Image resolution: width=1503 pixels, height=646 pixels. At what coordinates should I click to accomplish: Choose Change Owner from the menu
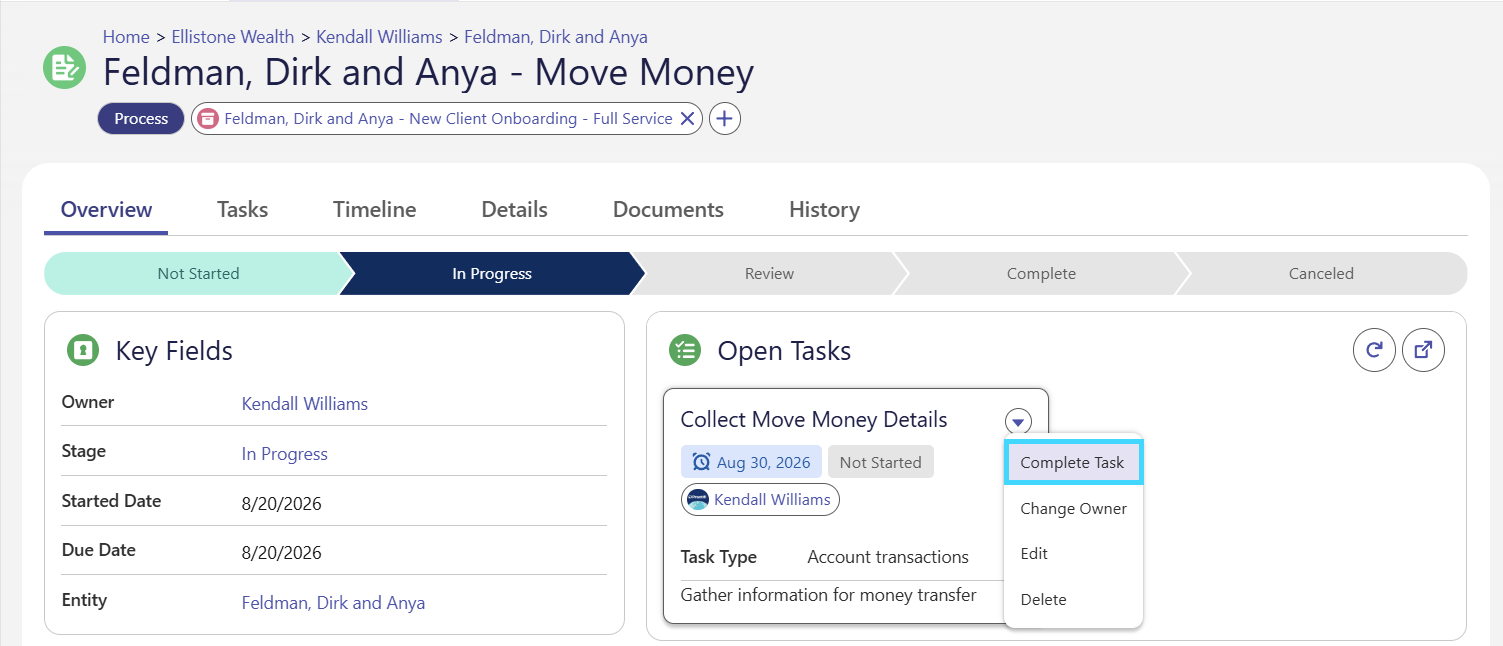point(1073,508)
